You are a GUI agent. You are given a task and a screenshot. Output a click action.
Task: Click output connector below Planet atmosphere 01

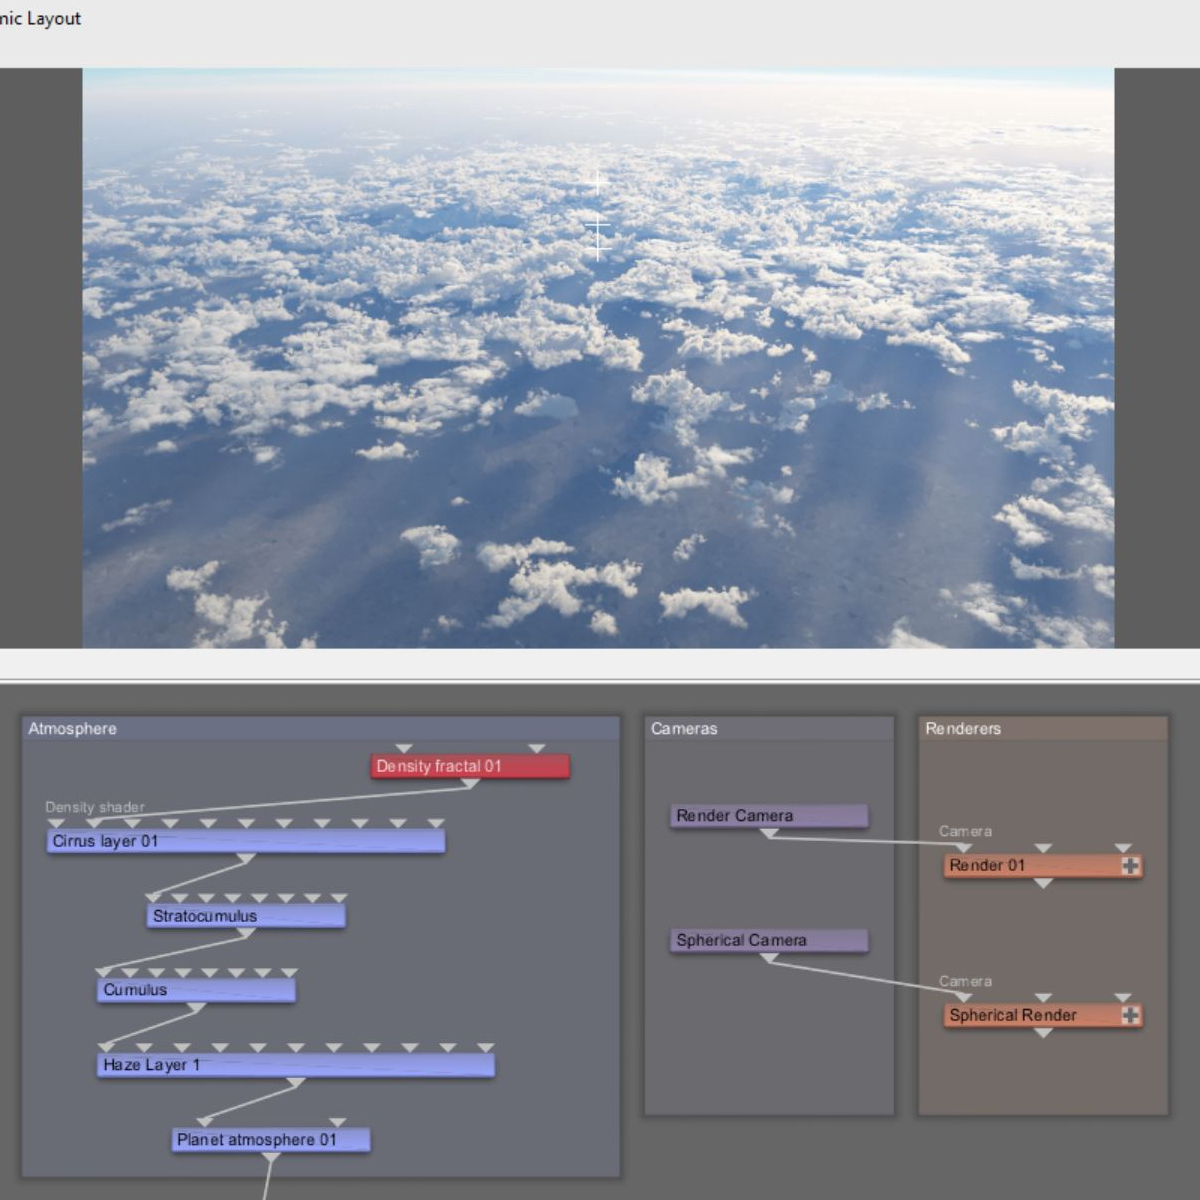271,1158
